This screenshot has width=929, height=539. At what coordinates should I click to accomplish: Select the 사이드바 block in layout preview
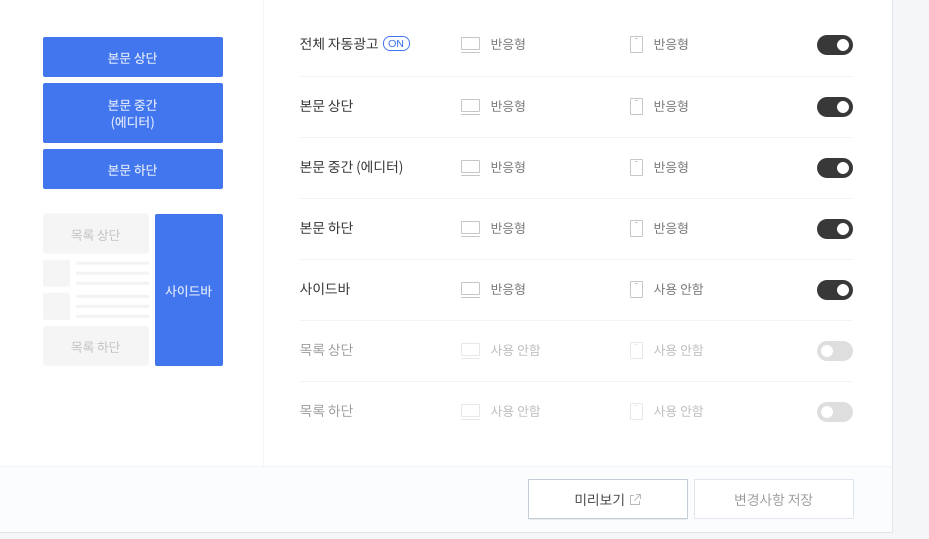point(189,290)
